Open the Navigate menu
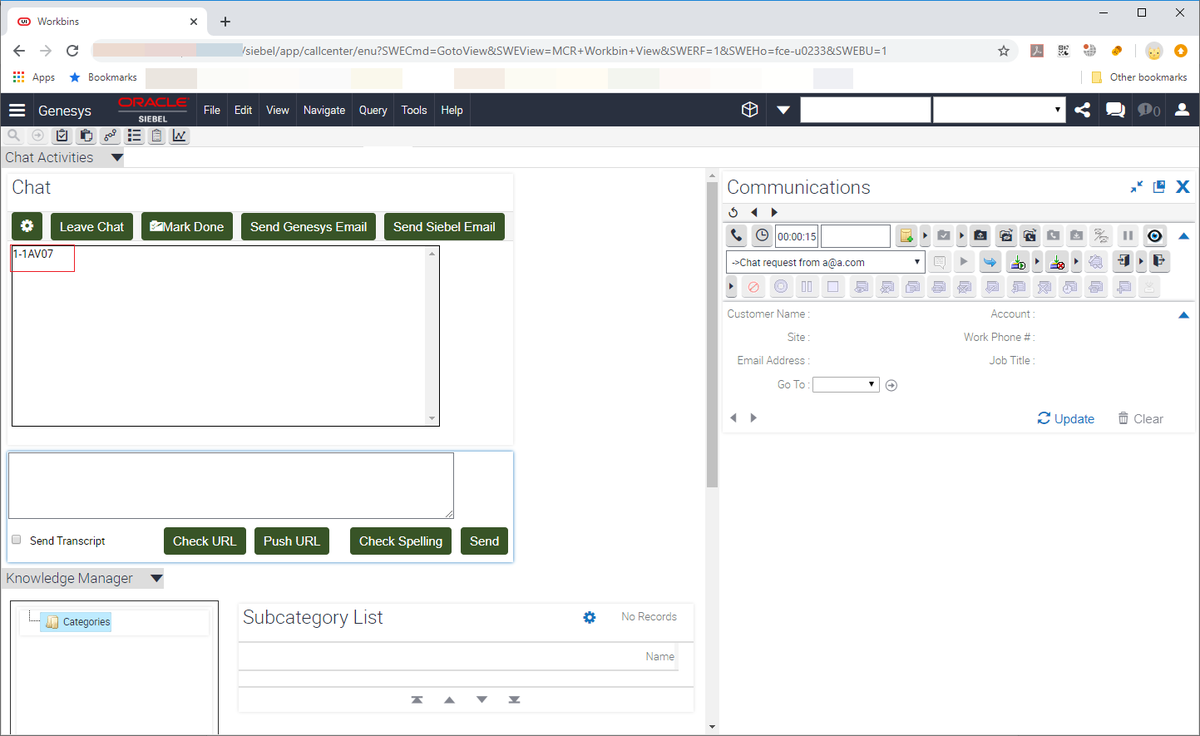 pos(324,110)
